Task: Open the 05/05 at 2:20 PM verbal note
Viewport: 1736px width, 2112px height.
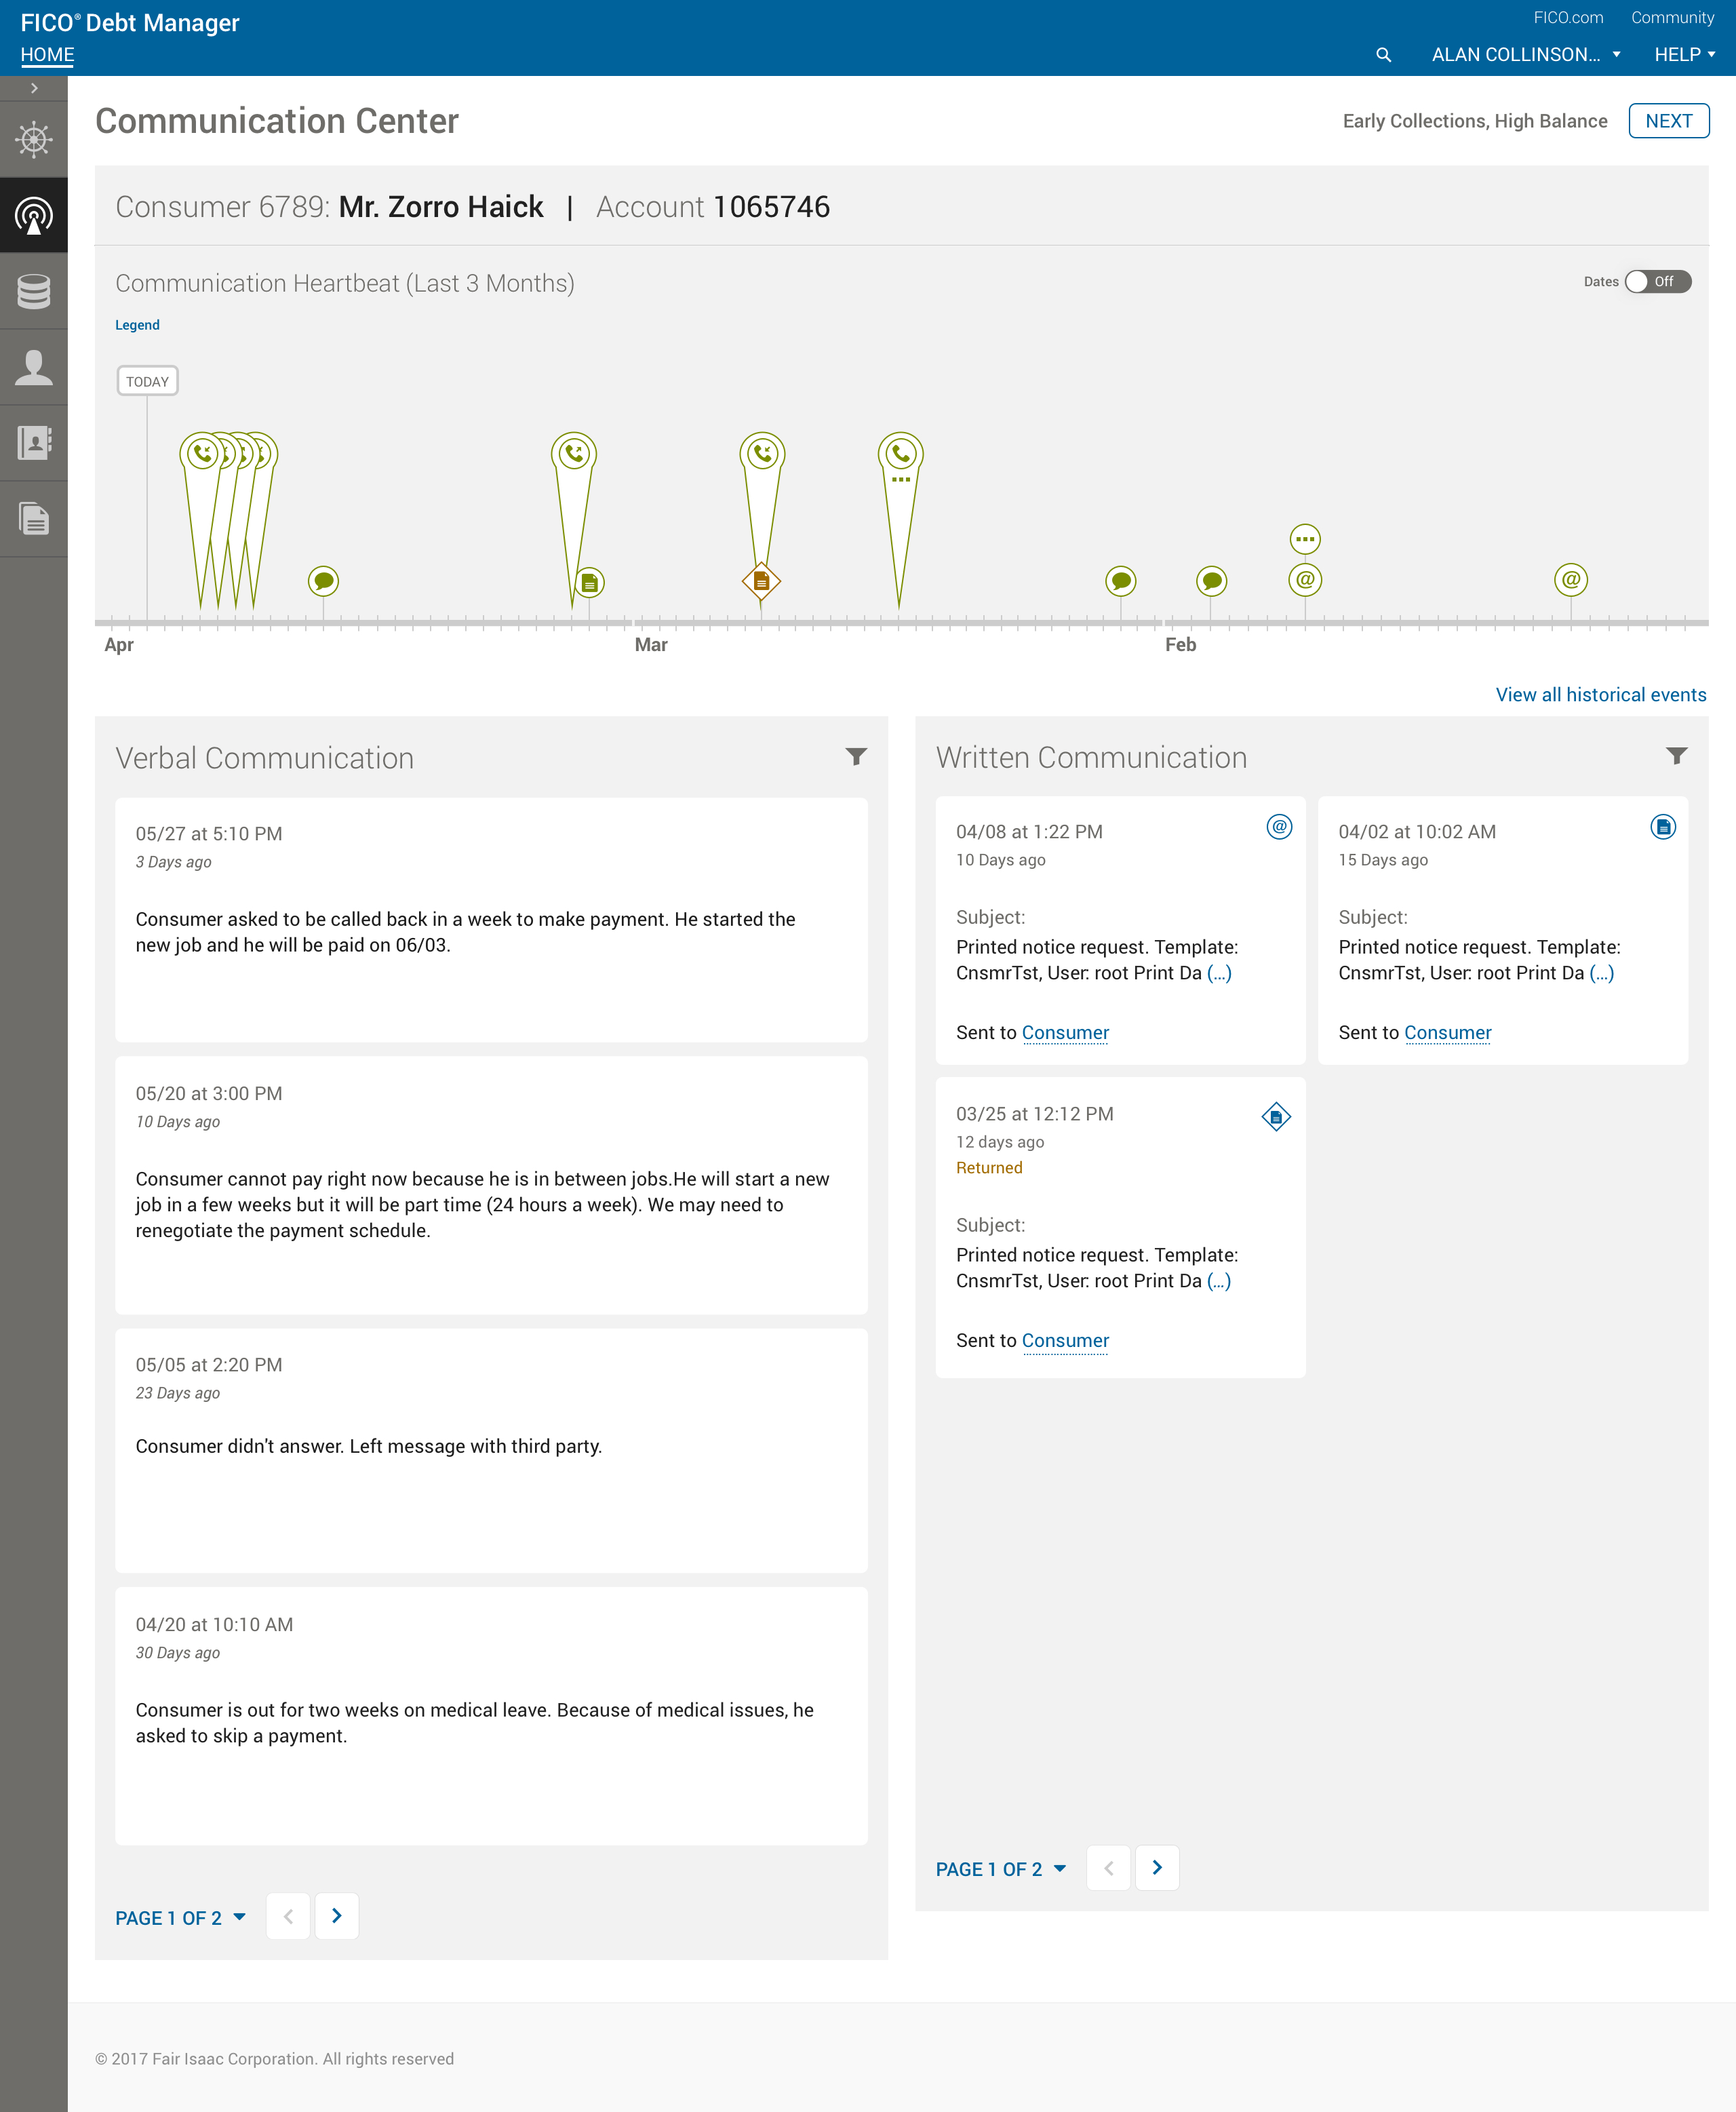Action: point(491,1450)
